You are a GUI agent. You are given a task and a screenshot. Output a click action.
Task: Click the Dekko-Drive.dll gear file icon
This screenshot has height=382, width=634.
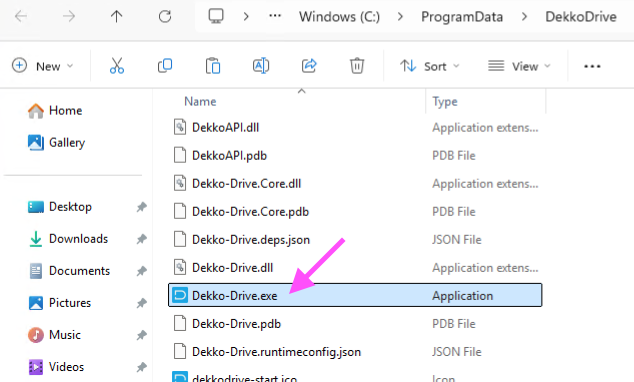tap(180, 267)
